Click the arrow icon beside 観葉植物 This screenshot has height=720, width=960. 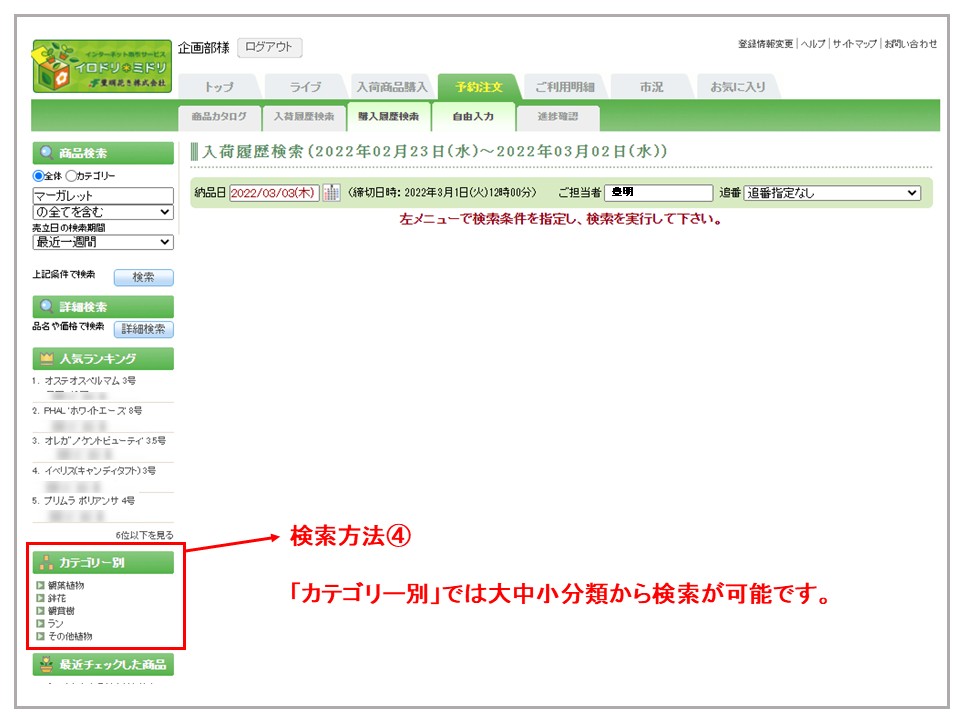tap(40, 585)
